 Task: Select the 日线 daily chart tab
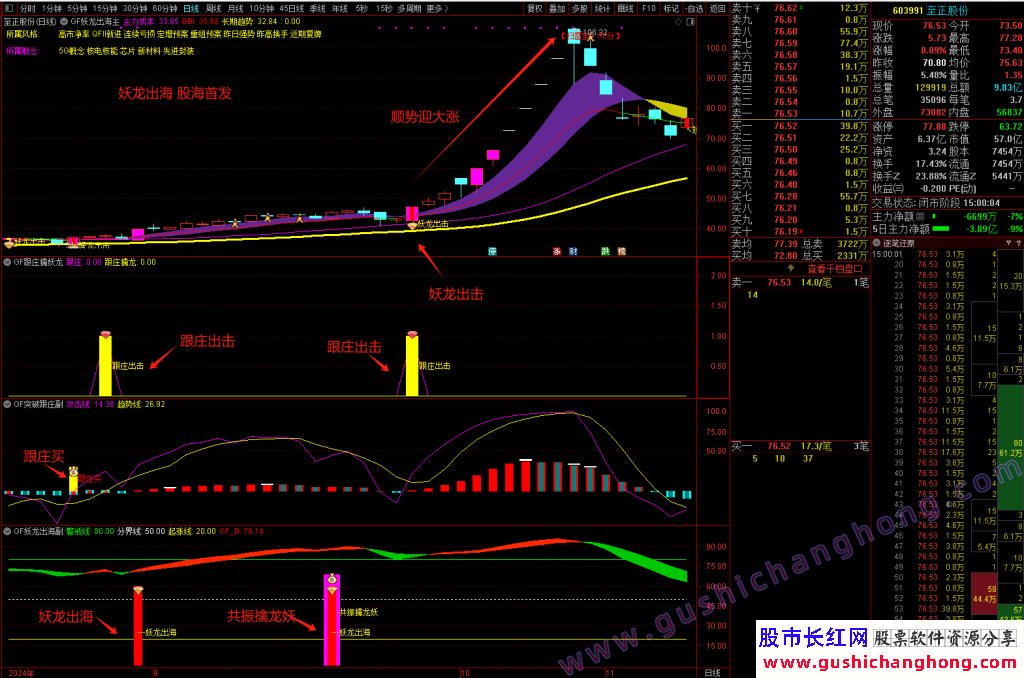(x=191, y=8)
